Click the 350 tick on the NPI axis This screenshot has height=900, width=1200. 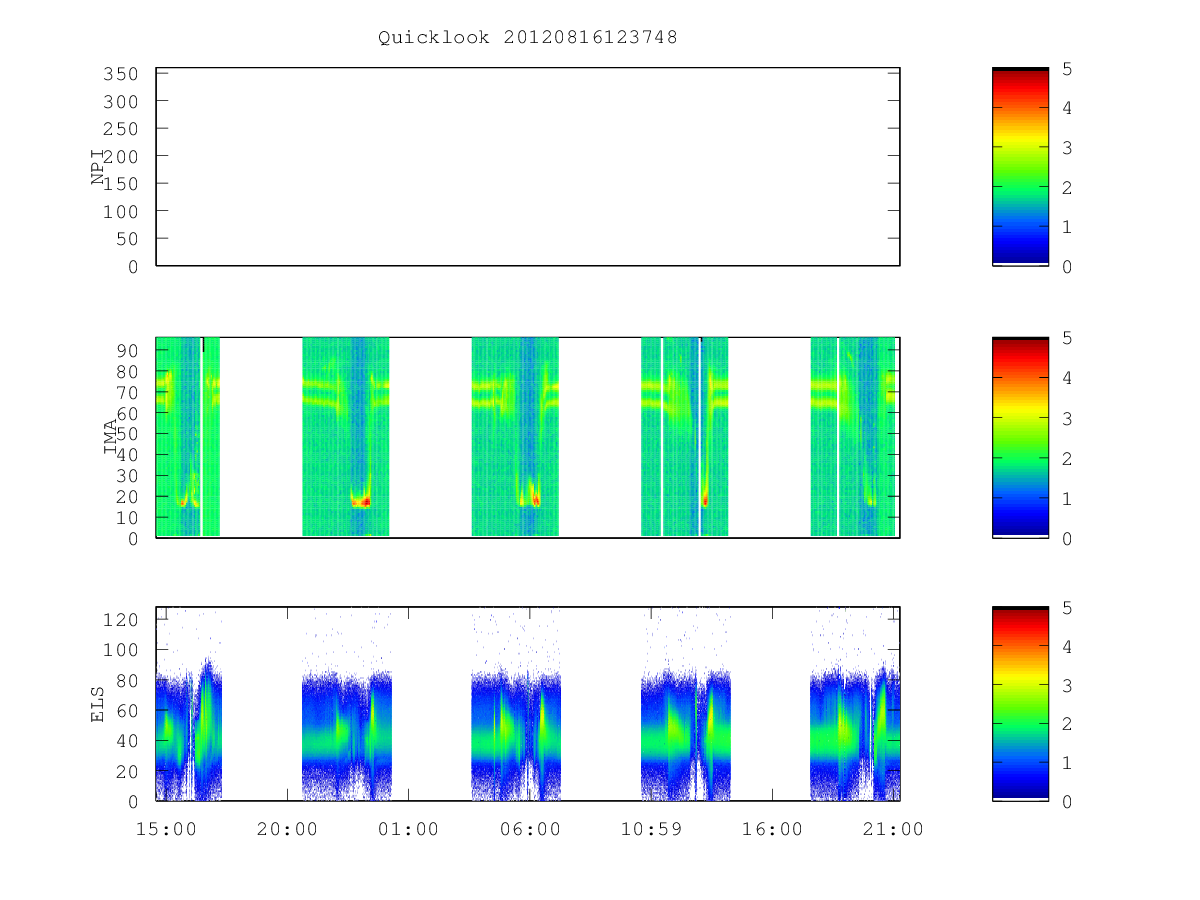tap(119, 74)
